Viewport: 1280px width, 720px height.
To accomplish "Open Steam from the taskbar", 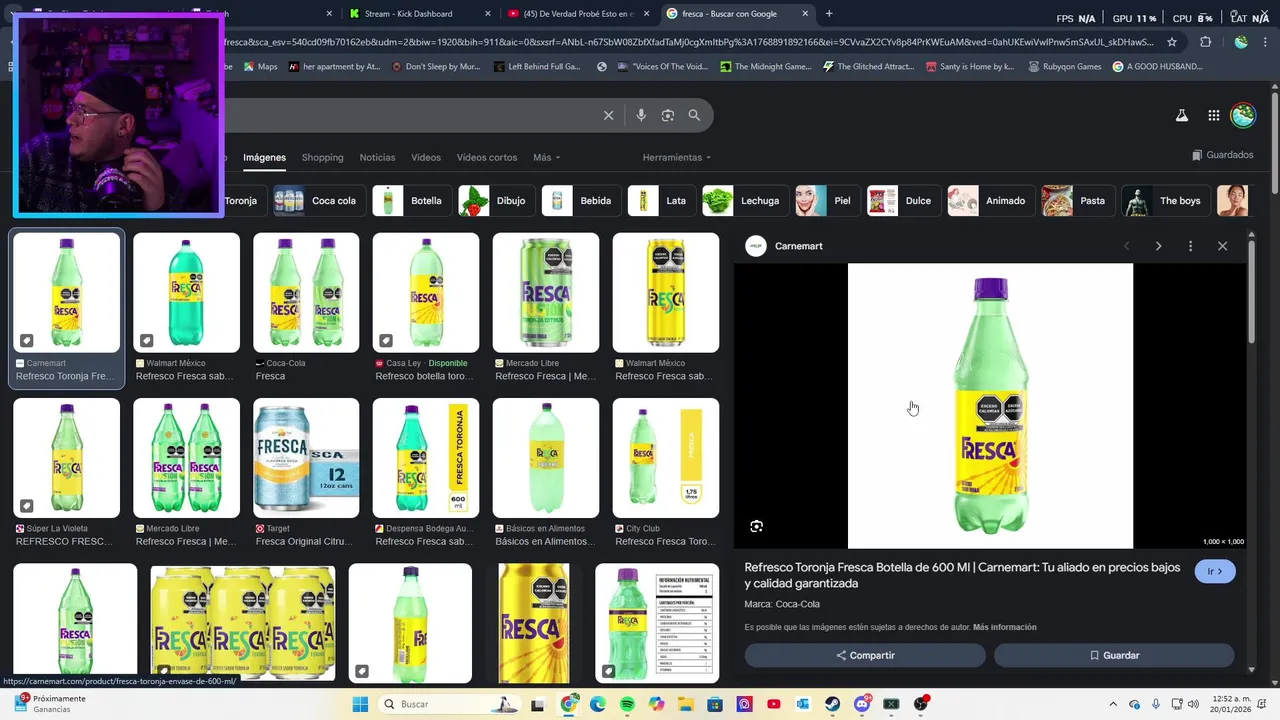I will (833, 704).
